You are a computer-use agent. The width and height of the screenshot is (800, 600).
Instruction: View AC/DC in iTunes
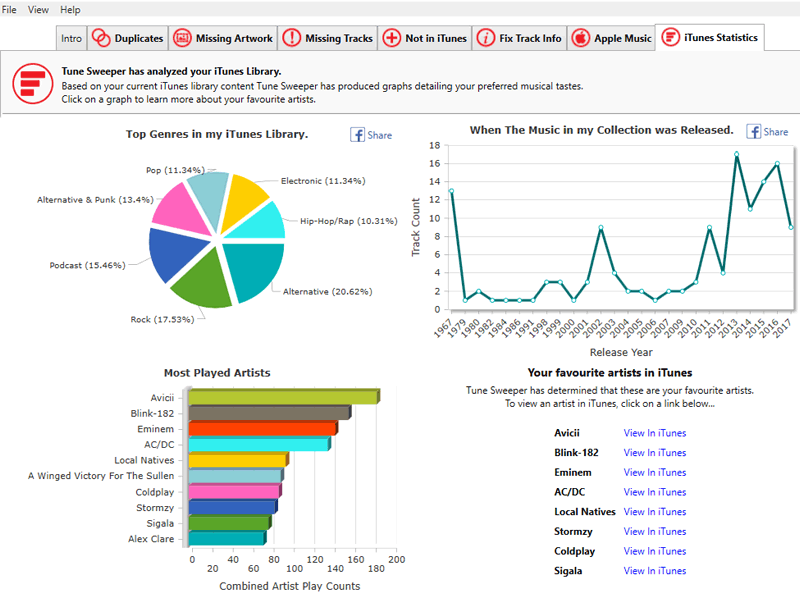coord(655,492)
